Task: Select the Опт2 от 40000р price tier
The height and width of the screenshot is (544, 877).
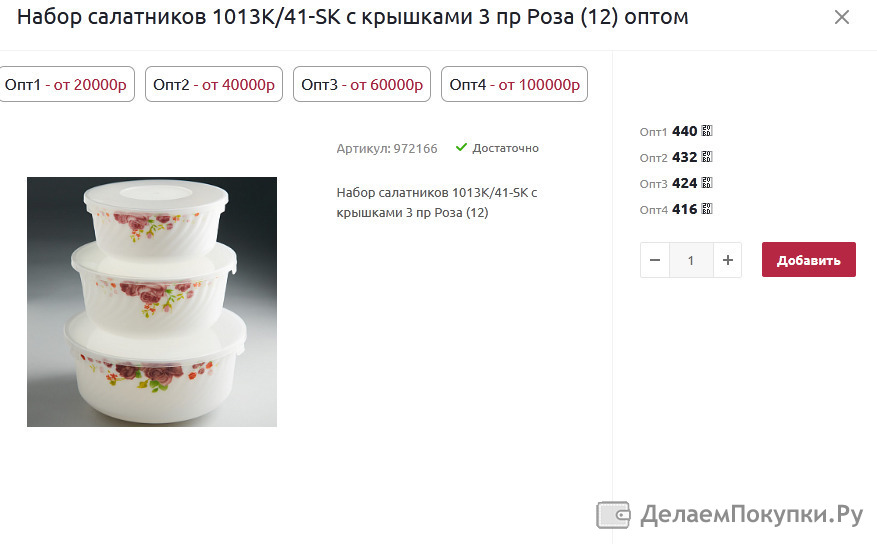Action: pyautogui.click(x=214, y=84)
